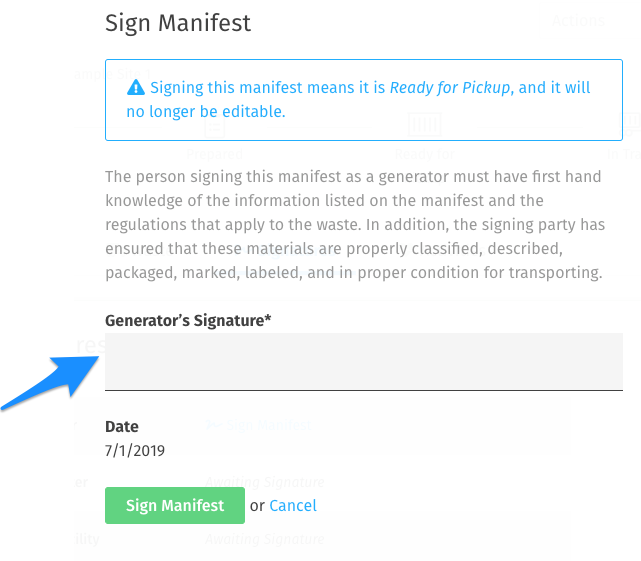Click the Sign Manifest dialog heading
The height and width of the screenshot is (561, 641).
[x=178, y=23]
